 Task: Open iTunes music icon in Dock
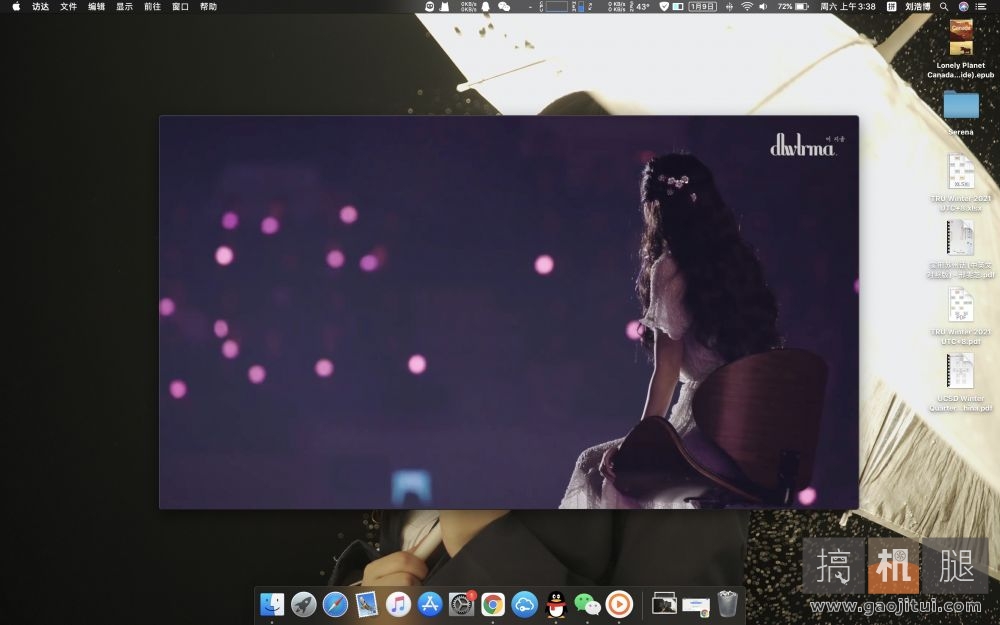tap(399, 604)
